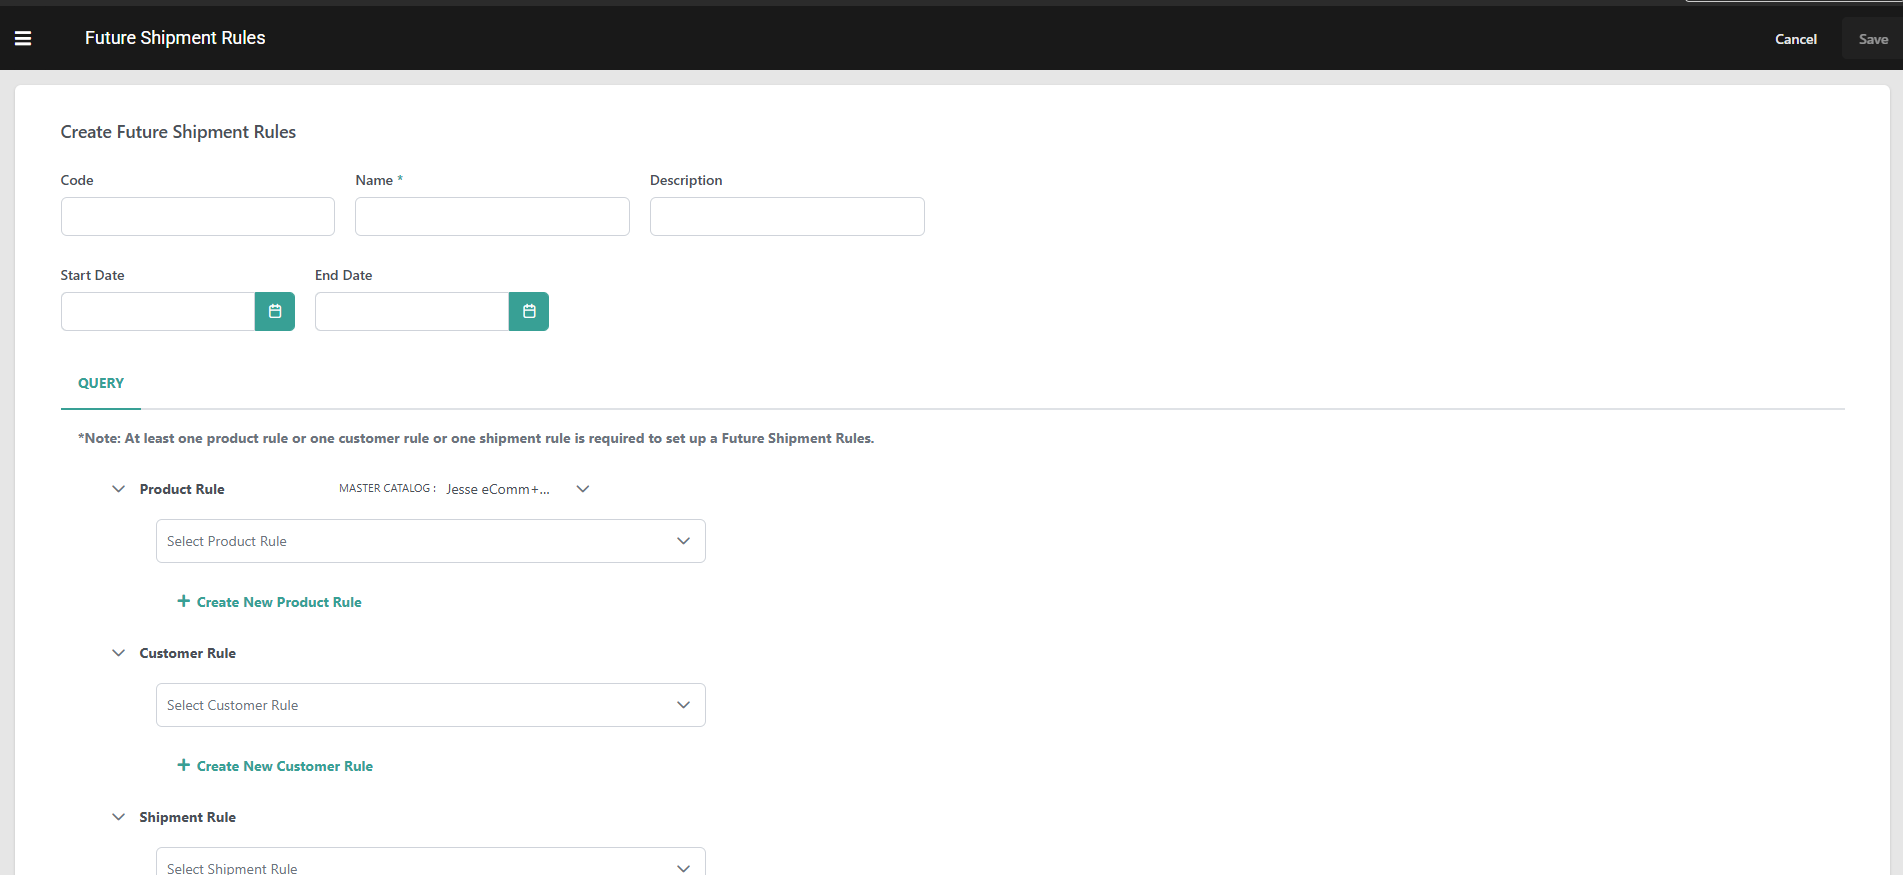
Task: Open the Master Catalog dropdown
Action: pyautogui.click(x=518, y=489)
